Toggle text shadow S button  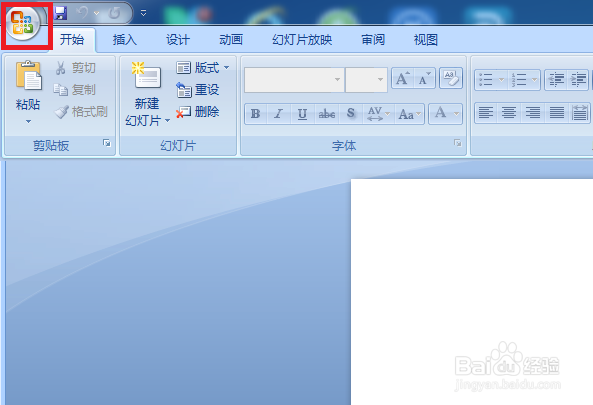click(351, 114)
